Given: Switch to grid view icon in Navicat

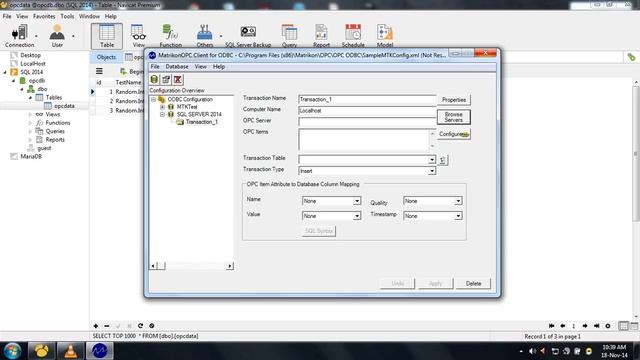Looking at the screenshot, I should (623, 326).
